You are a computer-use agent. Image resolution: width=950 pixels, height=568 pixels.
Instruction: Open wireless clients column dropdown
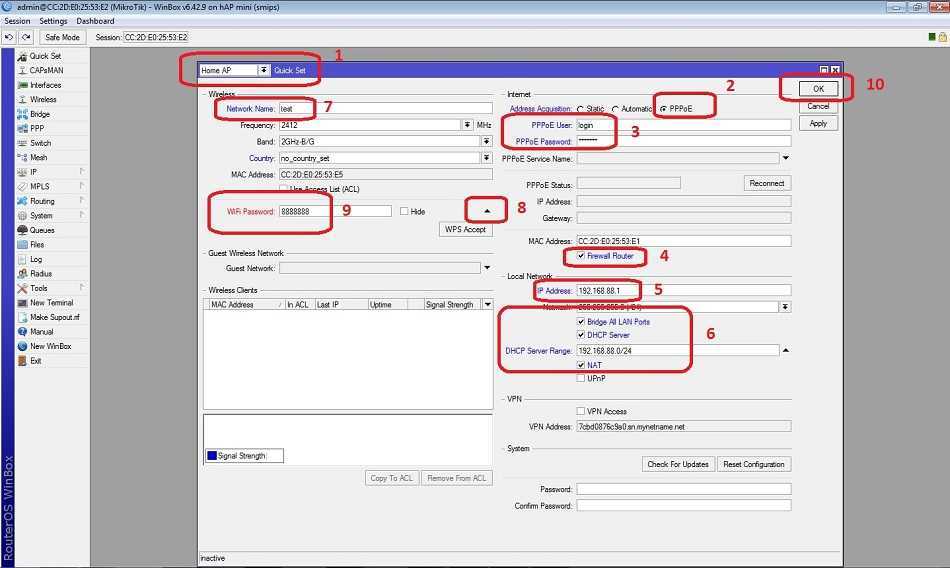tap(488, 304)
